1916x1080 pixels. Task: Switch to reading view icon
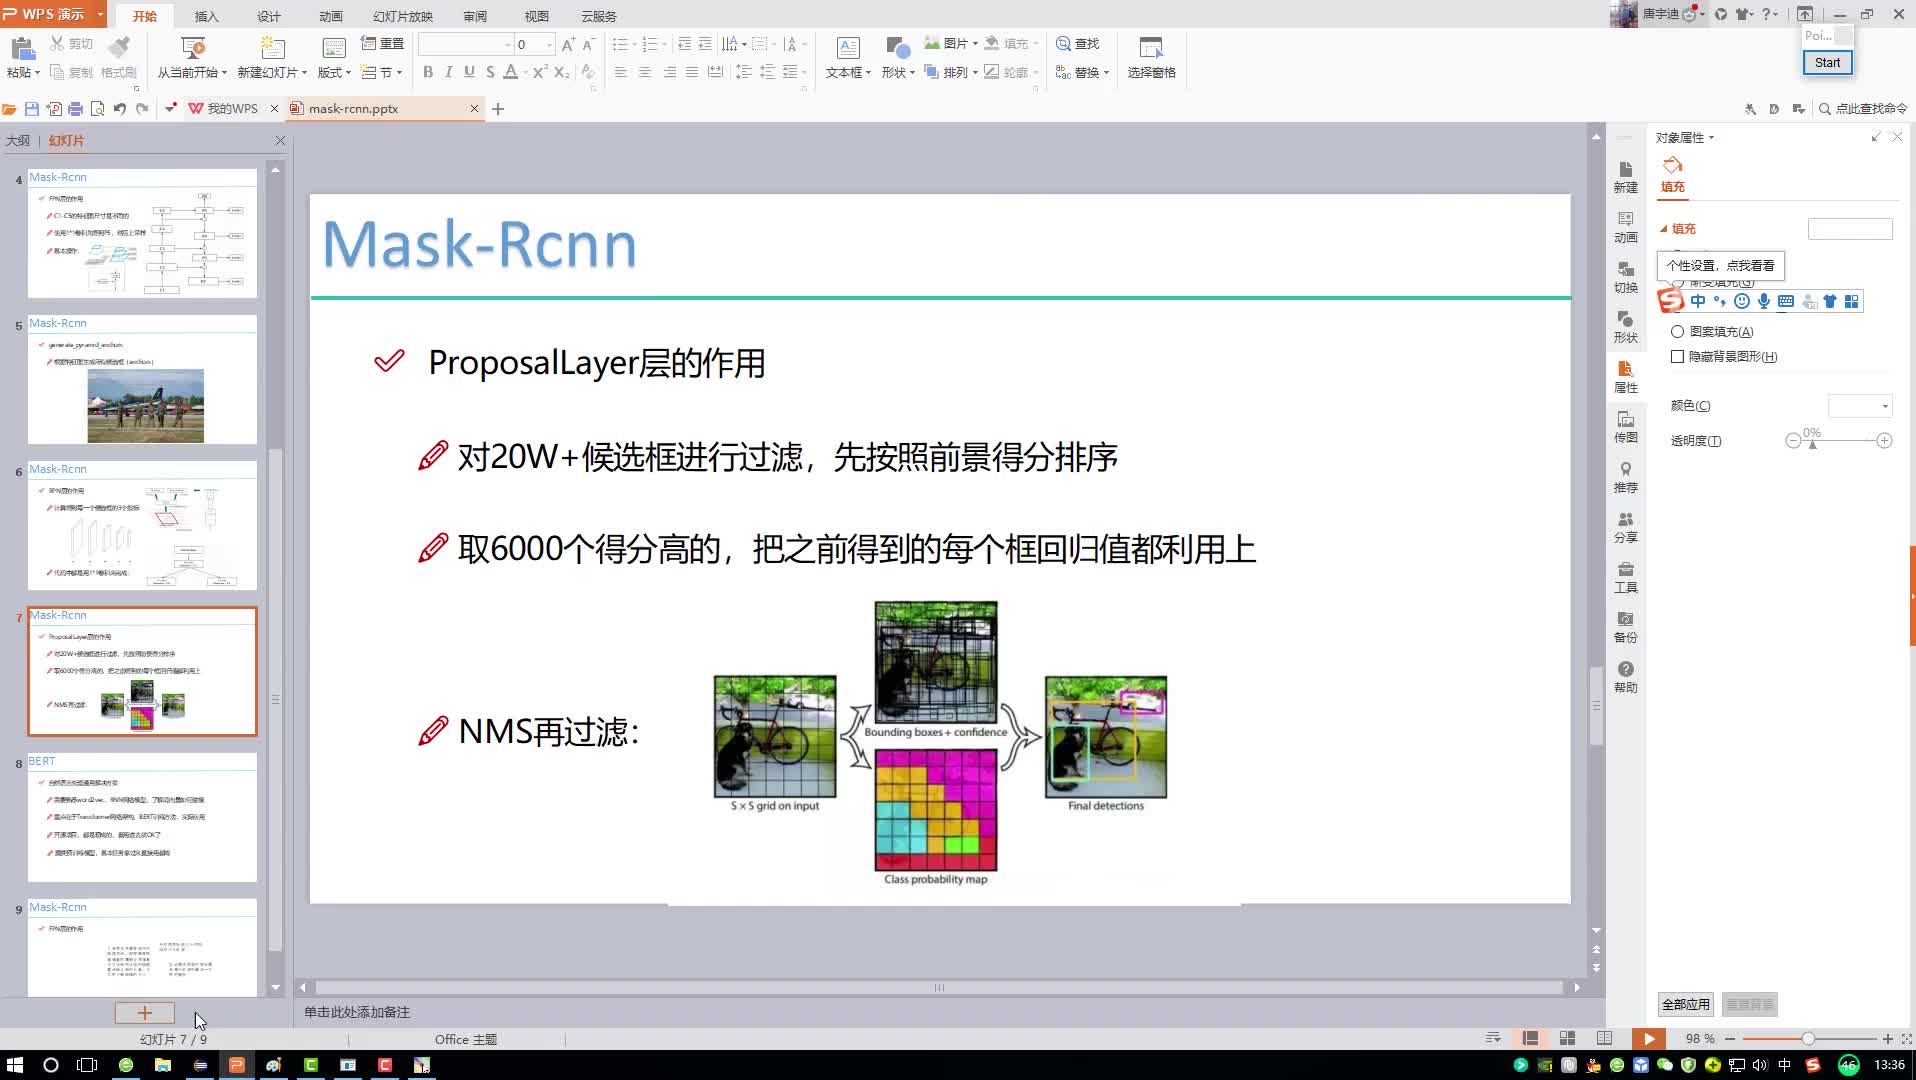pos(1604,1038)
